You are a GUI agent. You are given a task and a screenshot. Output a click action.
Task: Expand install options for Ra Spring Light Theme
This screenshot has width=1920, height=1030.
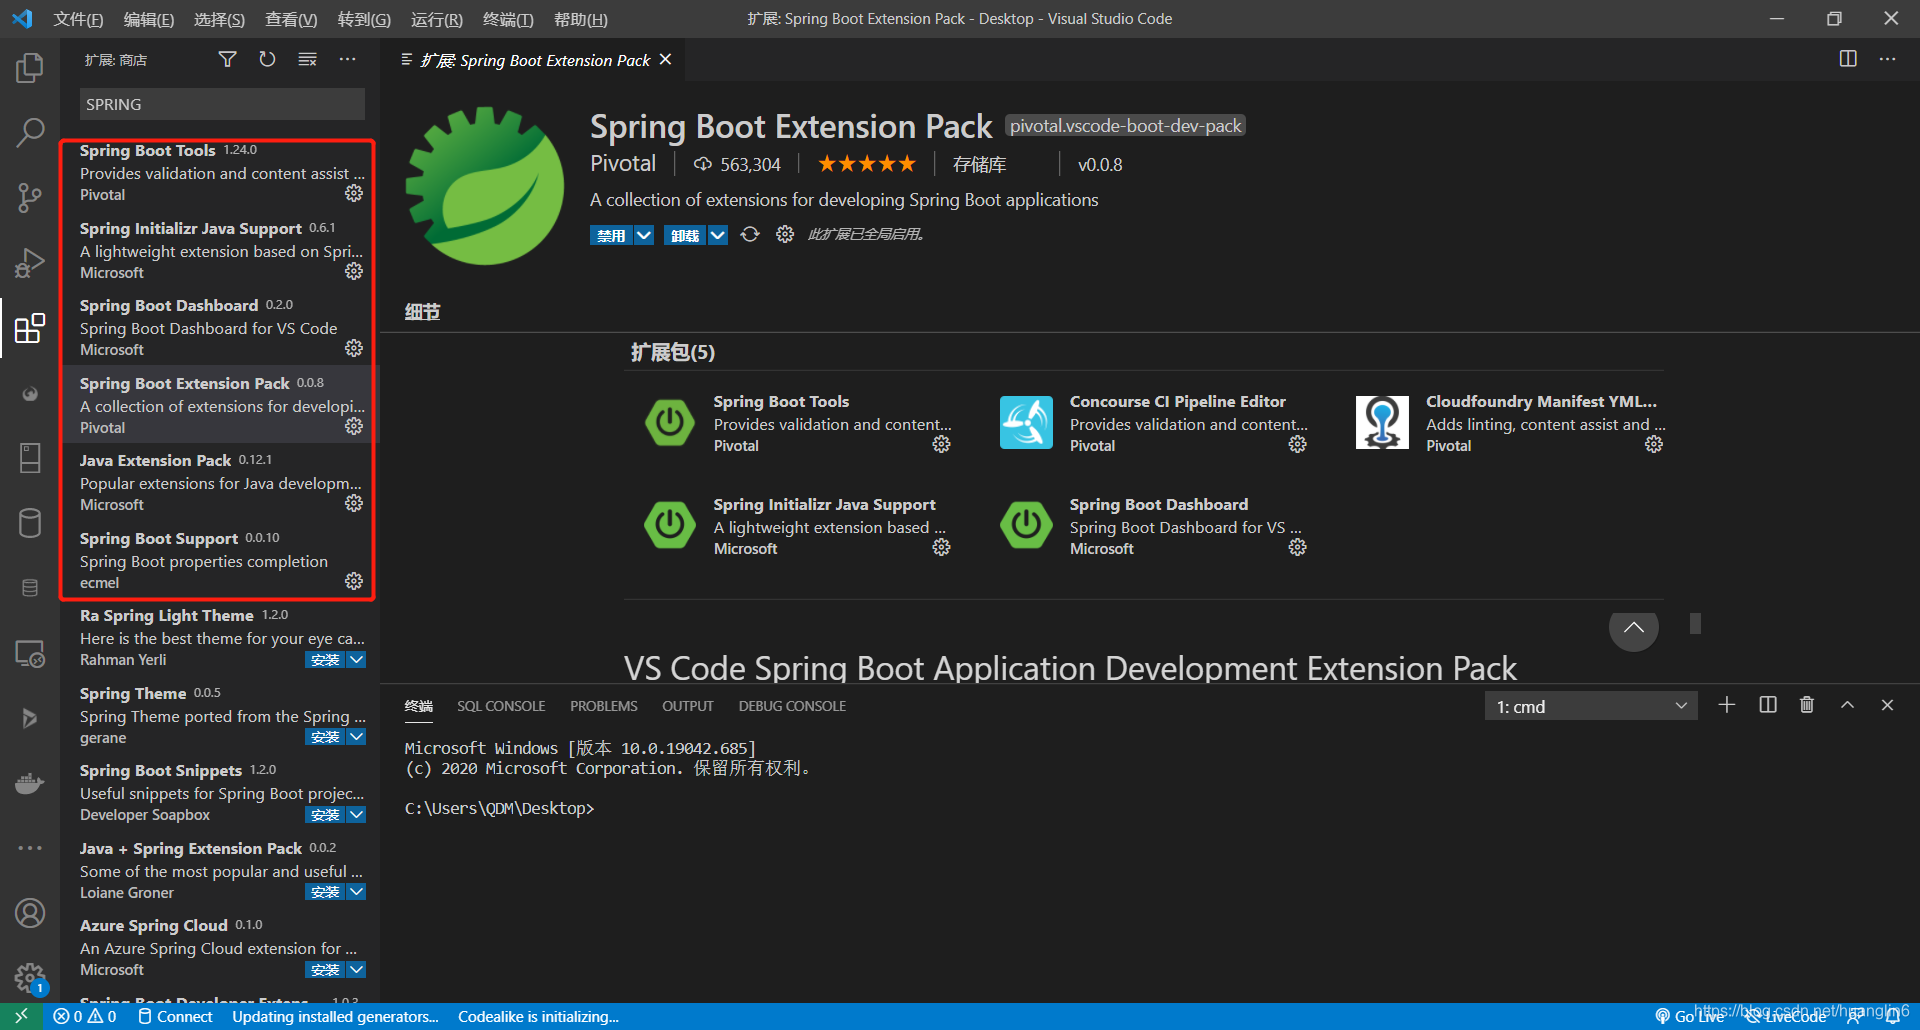coord(357,660)
